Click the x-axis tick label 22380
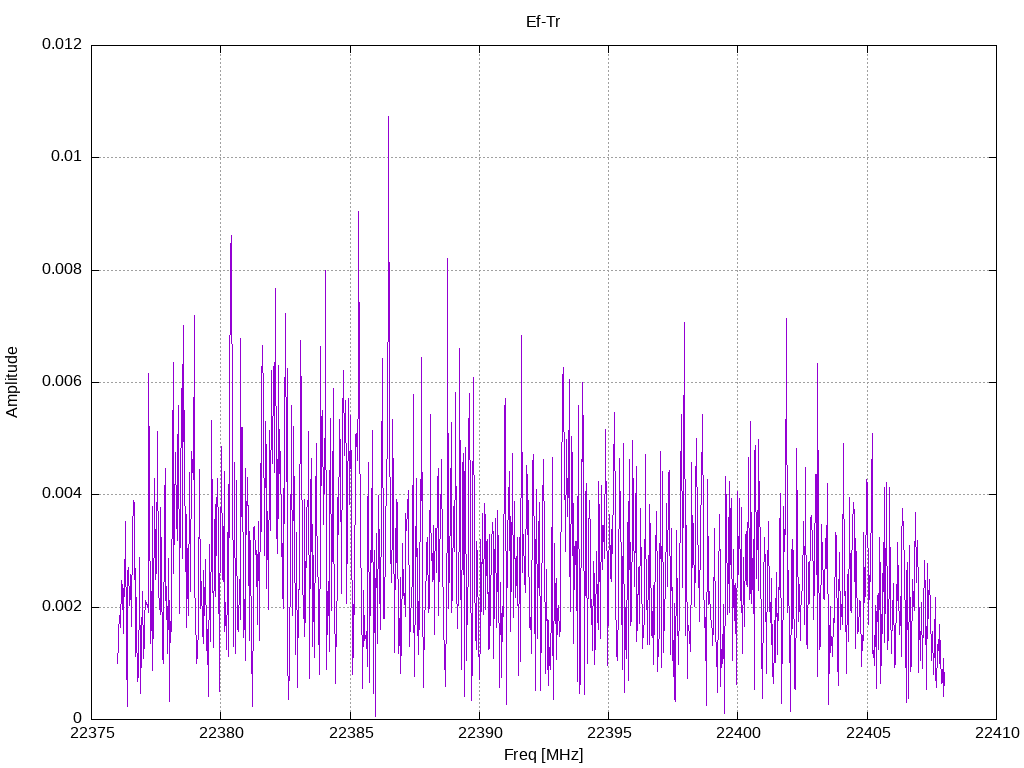Image resolution: width=1024 pixels, height=768 pixels. tap(221, 733)
